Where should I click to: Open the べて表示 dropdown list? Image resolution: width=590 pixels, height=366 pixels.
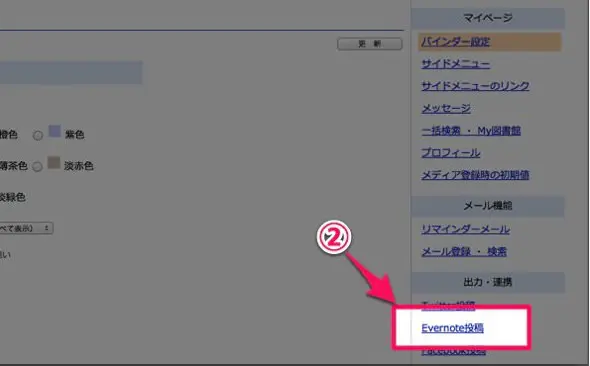coord(26,228)
